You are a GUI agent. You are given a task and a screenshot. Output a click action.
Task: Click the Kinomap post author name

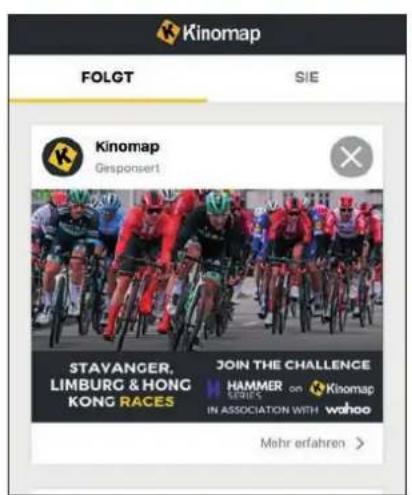pos(127,147)
